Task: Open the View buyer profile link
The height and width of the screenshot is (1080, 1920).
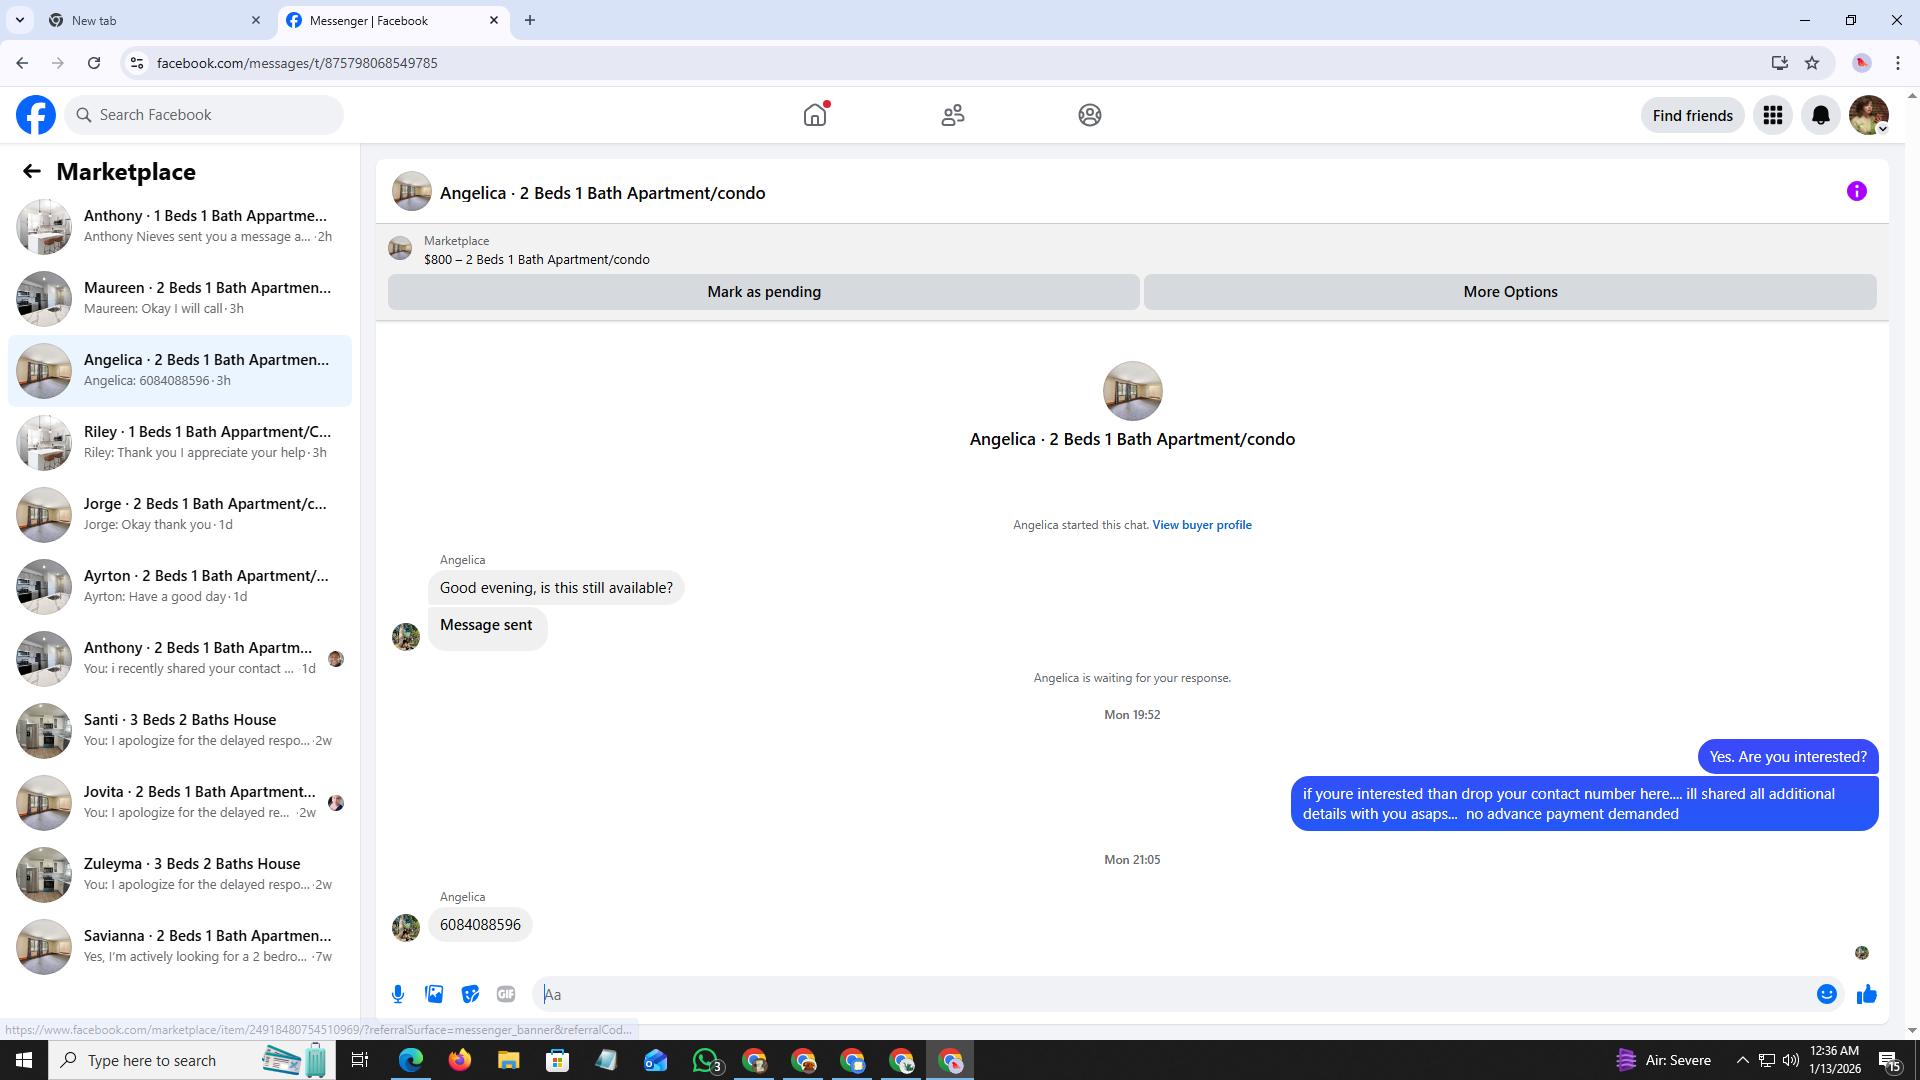Action: (x=1201, y=525)
